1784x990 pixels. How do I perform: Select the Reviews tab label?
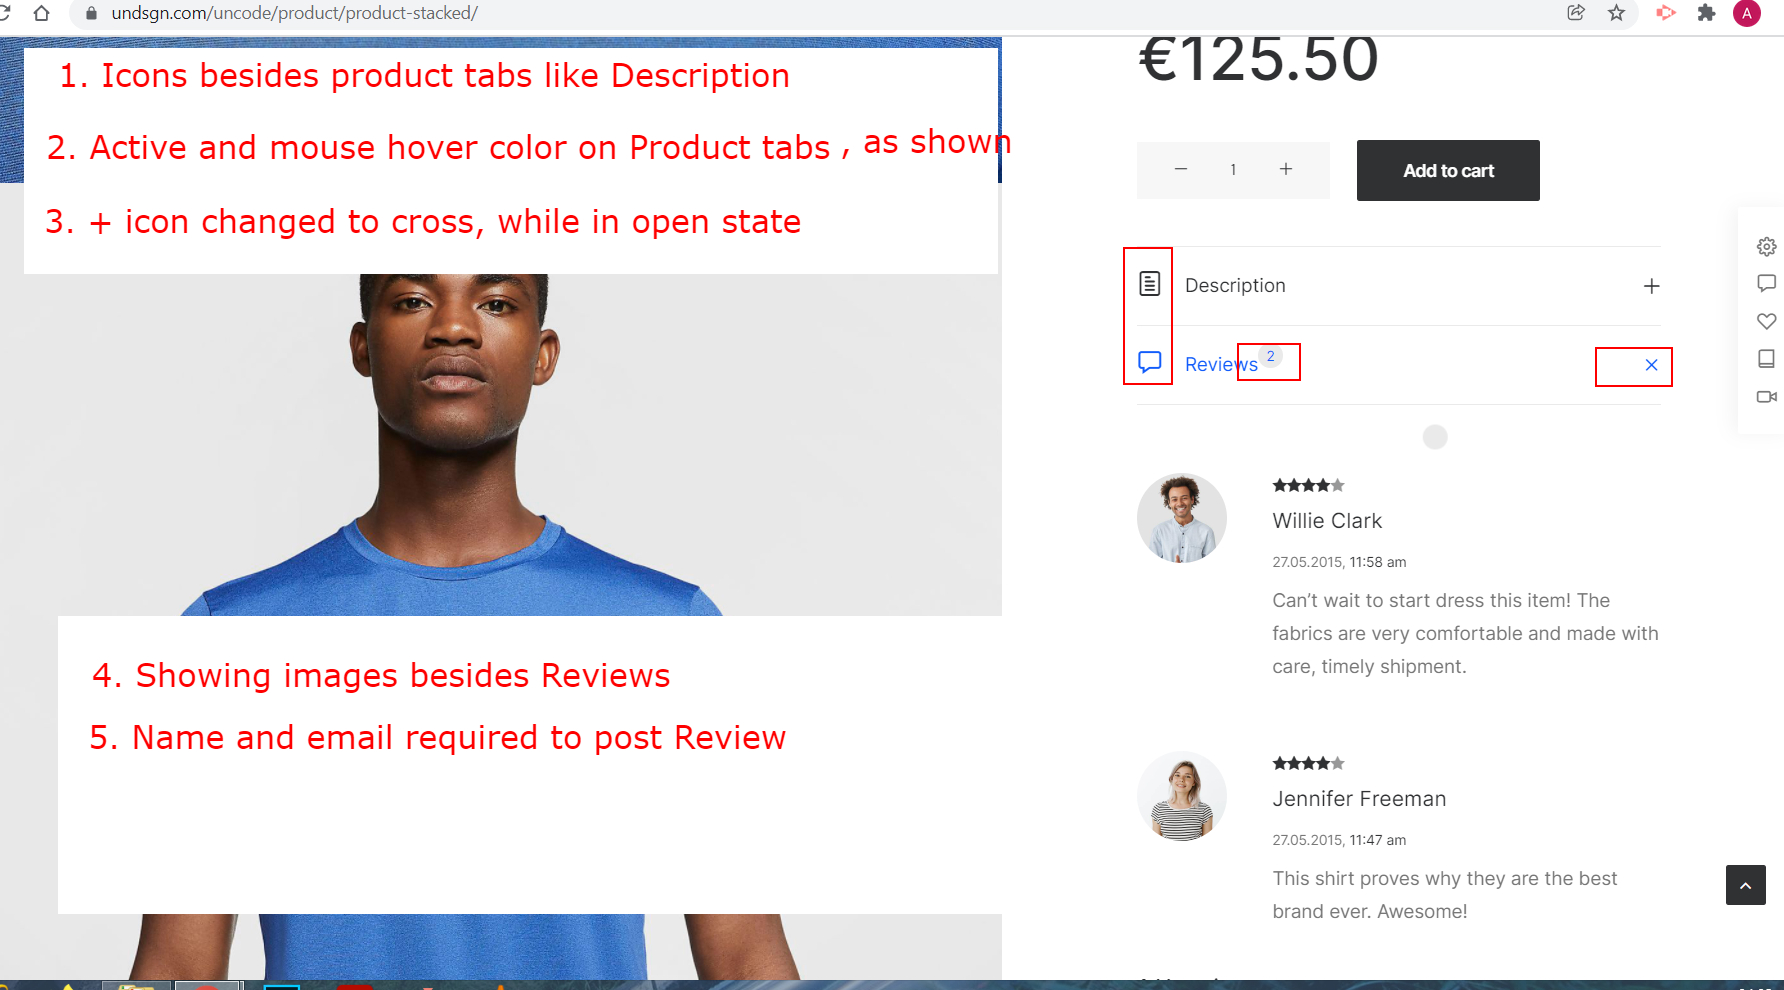[1221, 364]
